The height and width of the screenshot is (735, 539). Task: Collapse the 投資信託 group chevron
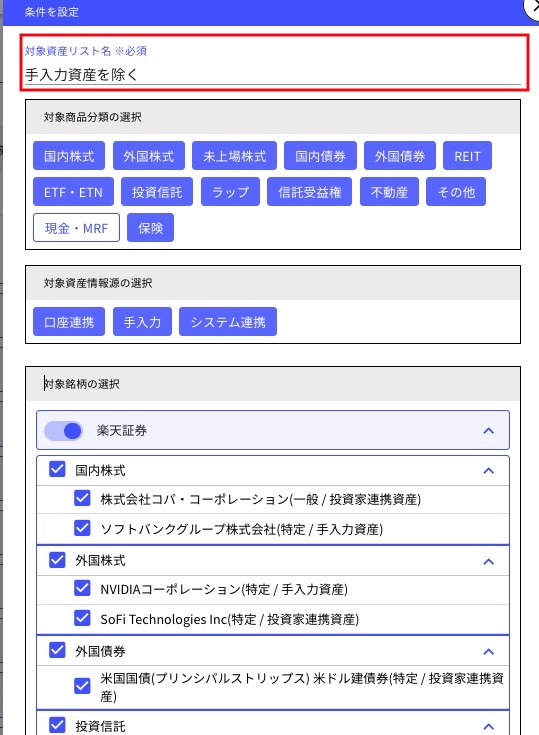click(489, 727)
